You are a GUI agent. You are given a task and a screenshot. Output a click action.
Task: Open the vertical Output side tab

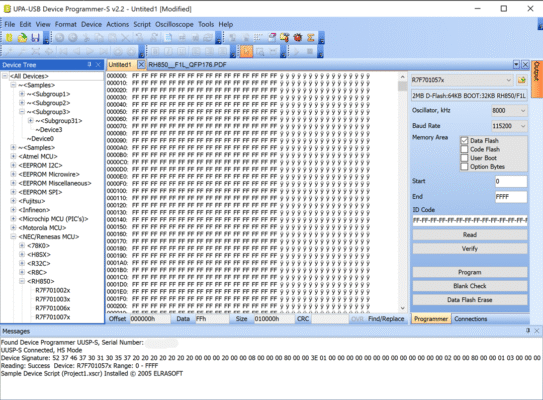point(536,79)
